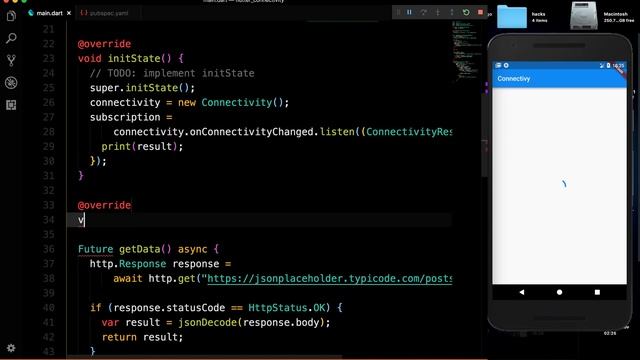Viewport: 640px width, 360px height.
Task: Click the emulator status bar clock
Action: click(618, 65)
